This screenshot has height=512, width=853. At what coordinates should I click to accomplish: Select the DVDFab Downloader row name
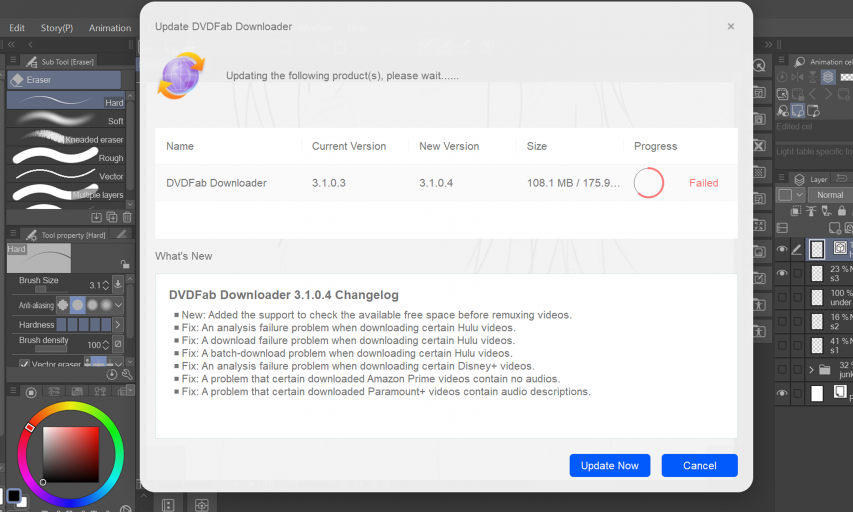216,183
